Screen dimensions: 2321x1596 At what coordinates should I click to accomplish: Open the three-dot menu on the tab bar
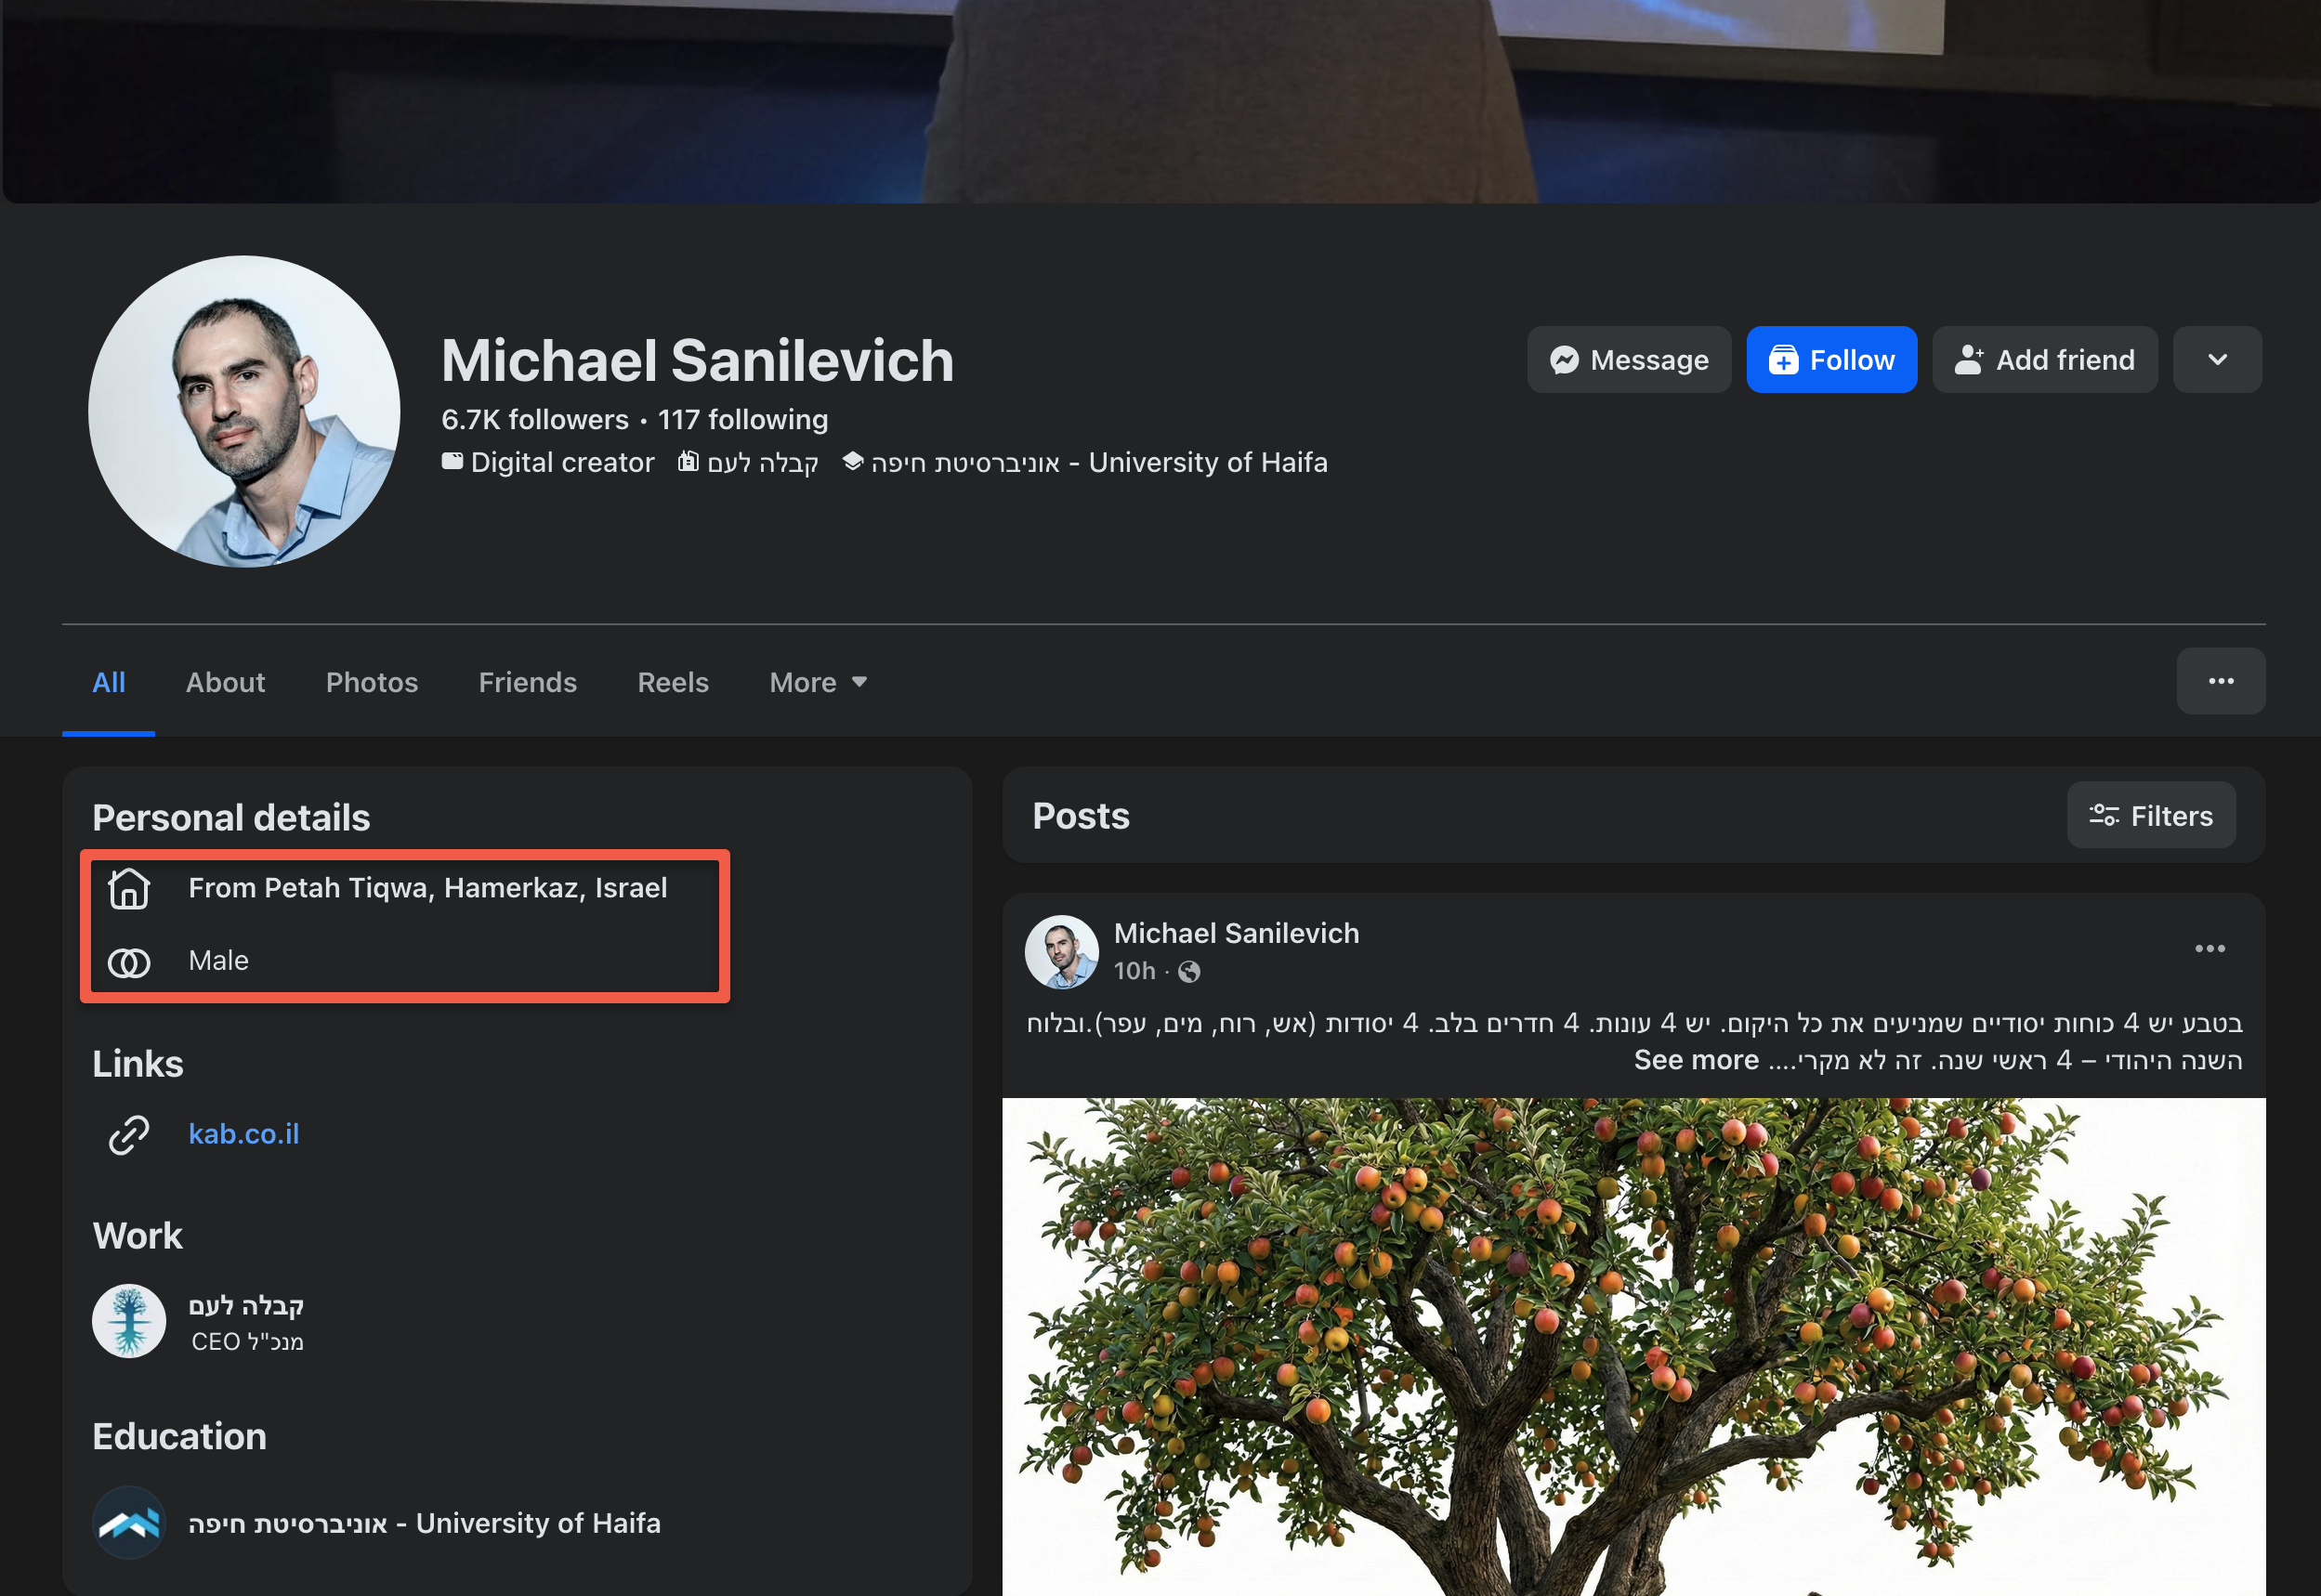pos(2220,681)
